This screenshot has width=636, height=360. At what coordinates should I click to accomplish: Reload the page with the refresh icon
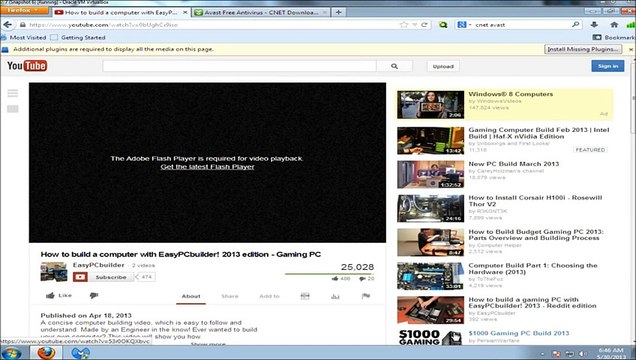pos(424,25)
